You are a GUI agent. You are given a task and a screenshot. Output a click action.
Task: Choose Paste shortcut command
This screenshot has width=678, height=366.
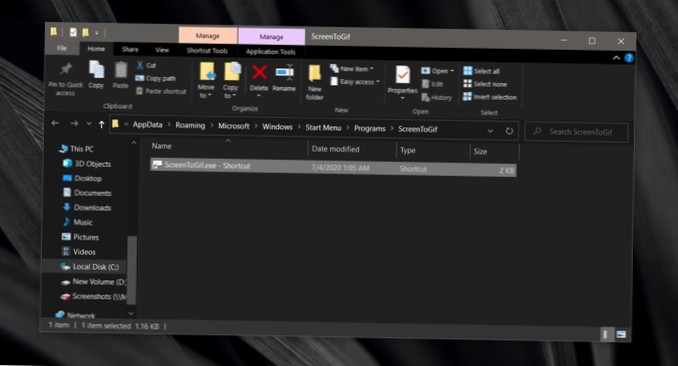[161, 91]
